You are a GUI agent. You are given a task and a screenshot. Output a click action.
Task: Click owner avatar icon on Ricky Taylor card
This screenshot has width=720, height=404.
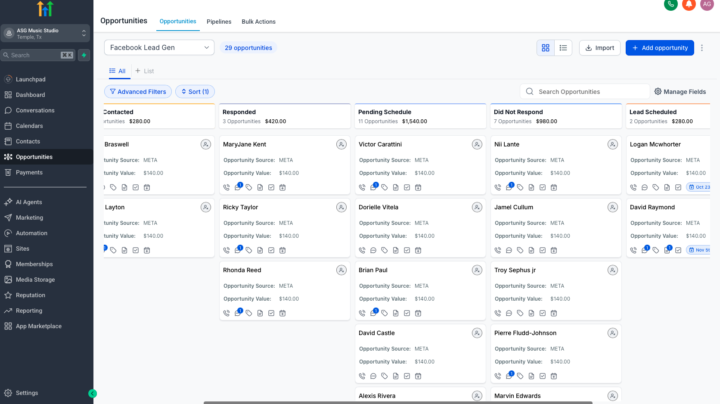[x=341, y=207]
